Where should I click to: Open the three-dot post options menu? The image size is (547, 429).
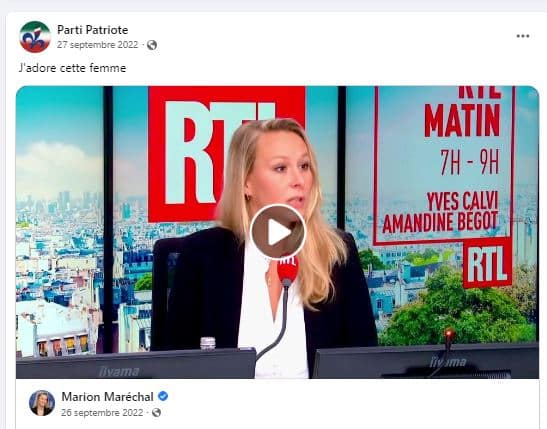click(x=523, y=36)
